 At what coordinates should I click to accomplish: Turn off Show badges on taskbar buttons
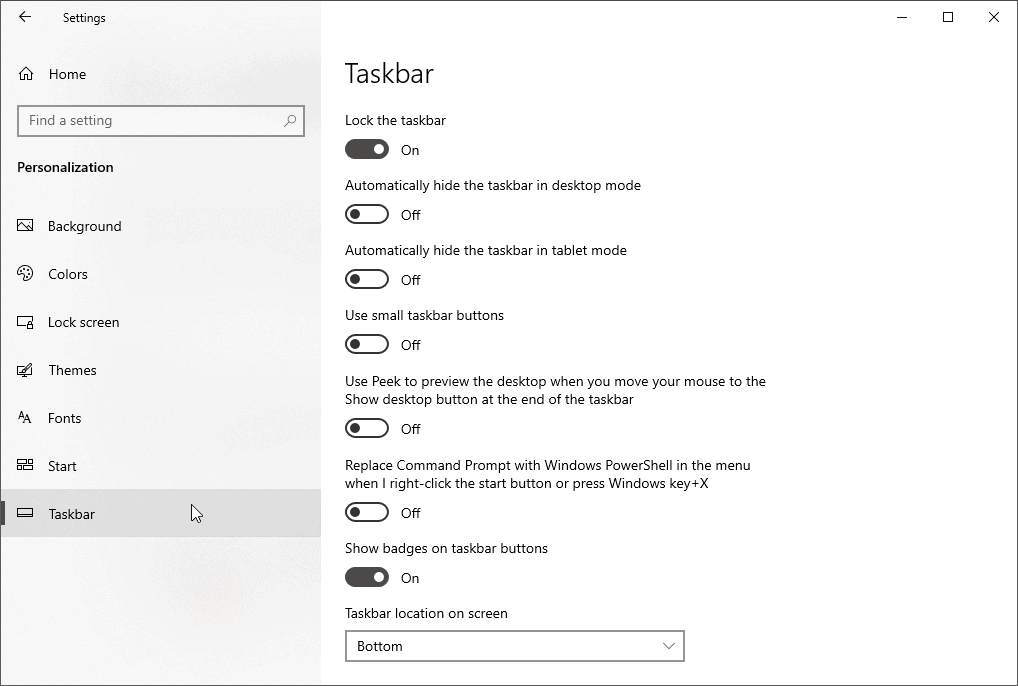366,577
